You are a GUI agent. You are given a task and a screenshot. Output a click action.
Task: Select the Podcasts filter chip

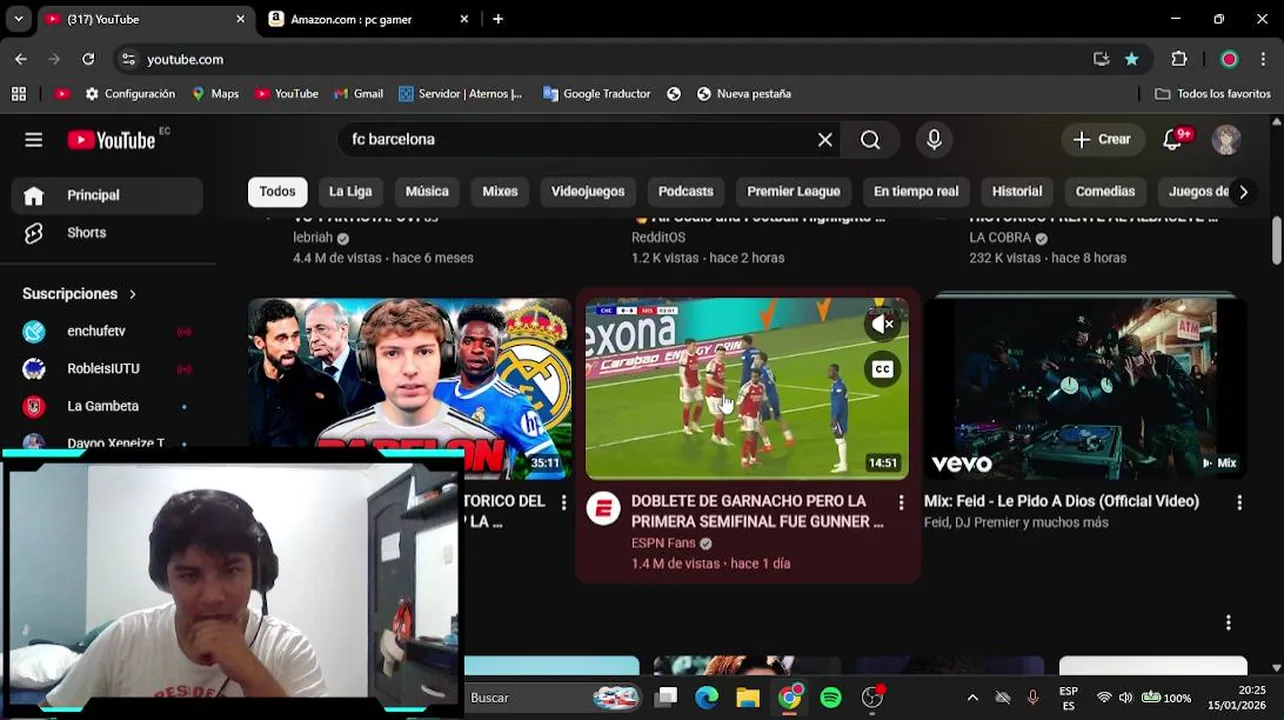click(686, 191)
